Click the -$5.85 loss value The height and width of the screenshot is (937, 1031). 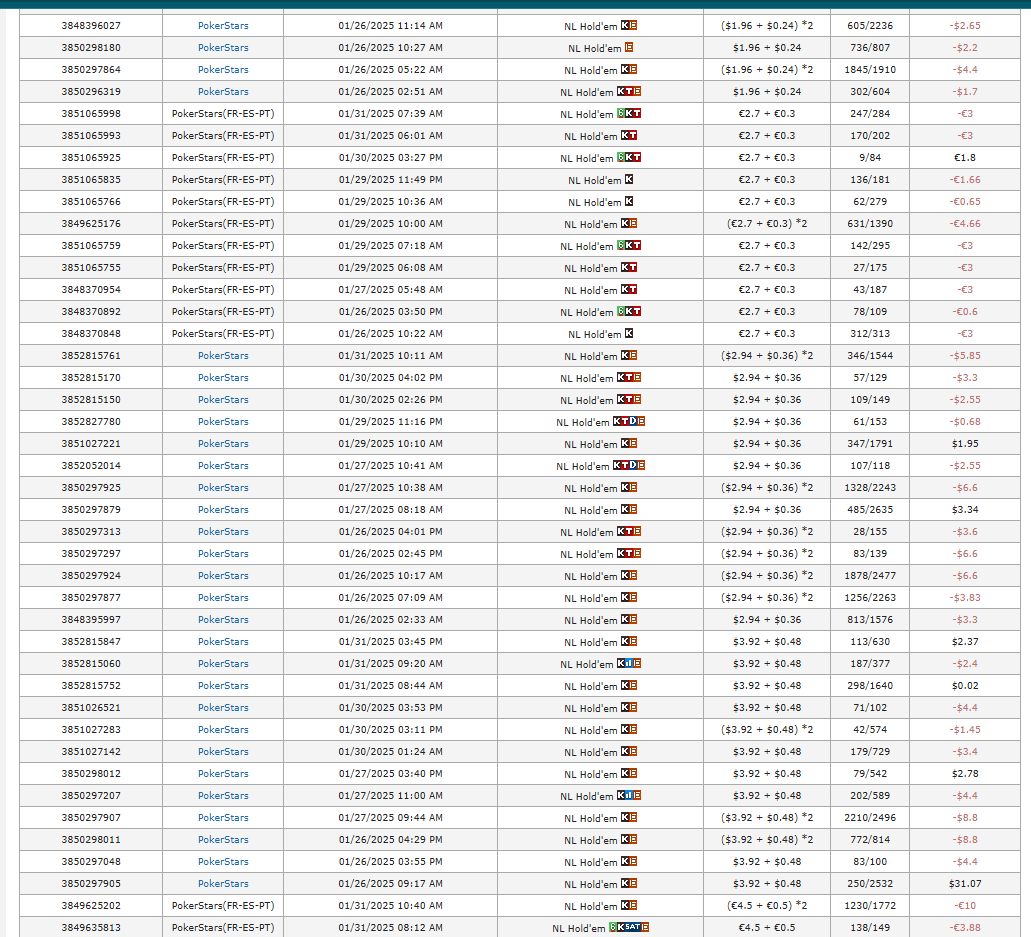pos(965,356)
